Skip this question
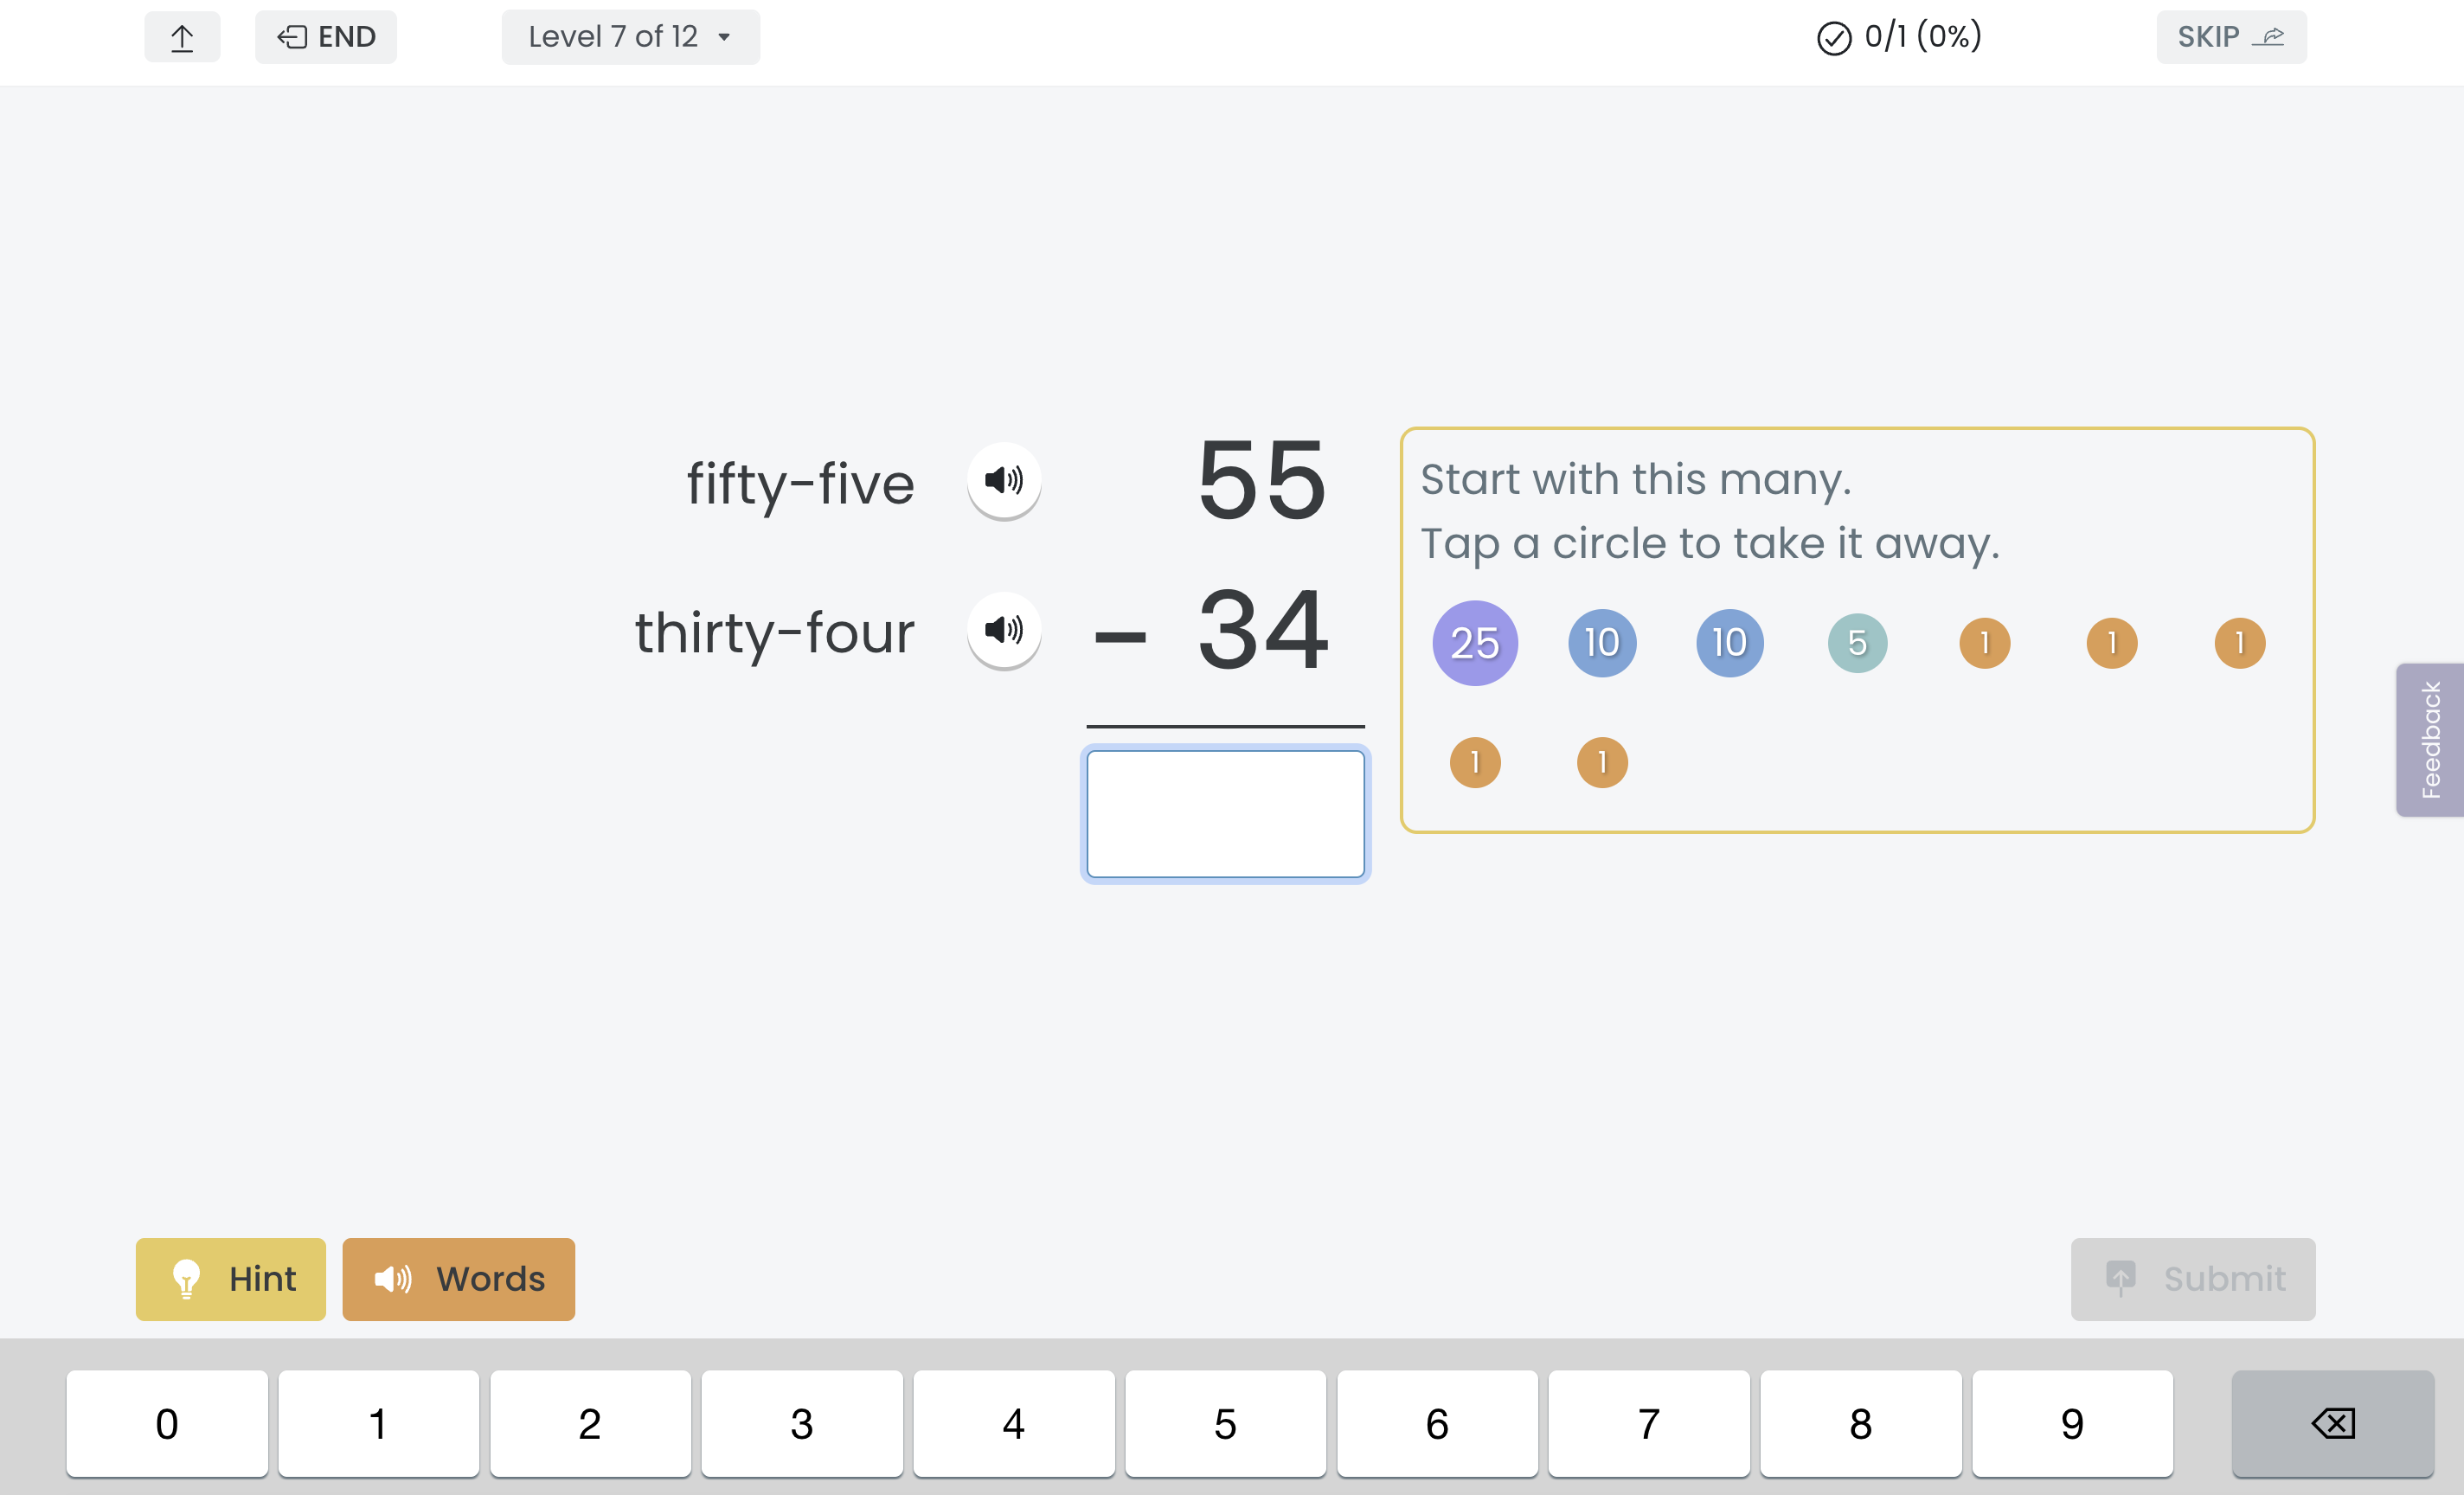 click(2231, 37)
